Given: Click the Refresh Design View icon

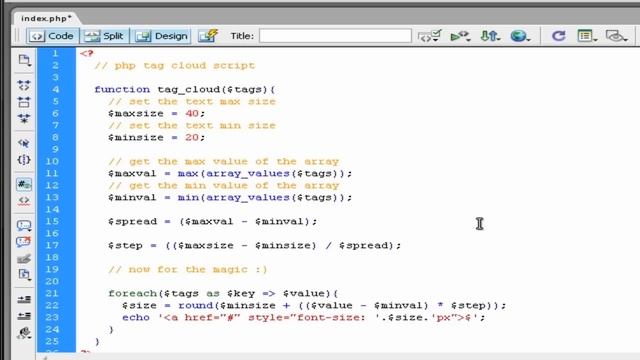Looking at the screenshot, I should pos(558,36).
